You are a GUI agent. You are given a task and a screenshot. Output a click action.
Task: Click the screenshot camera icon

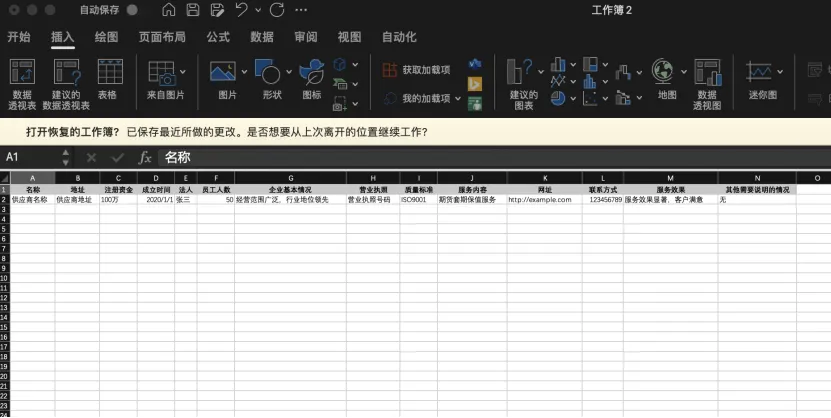339,104
